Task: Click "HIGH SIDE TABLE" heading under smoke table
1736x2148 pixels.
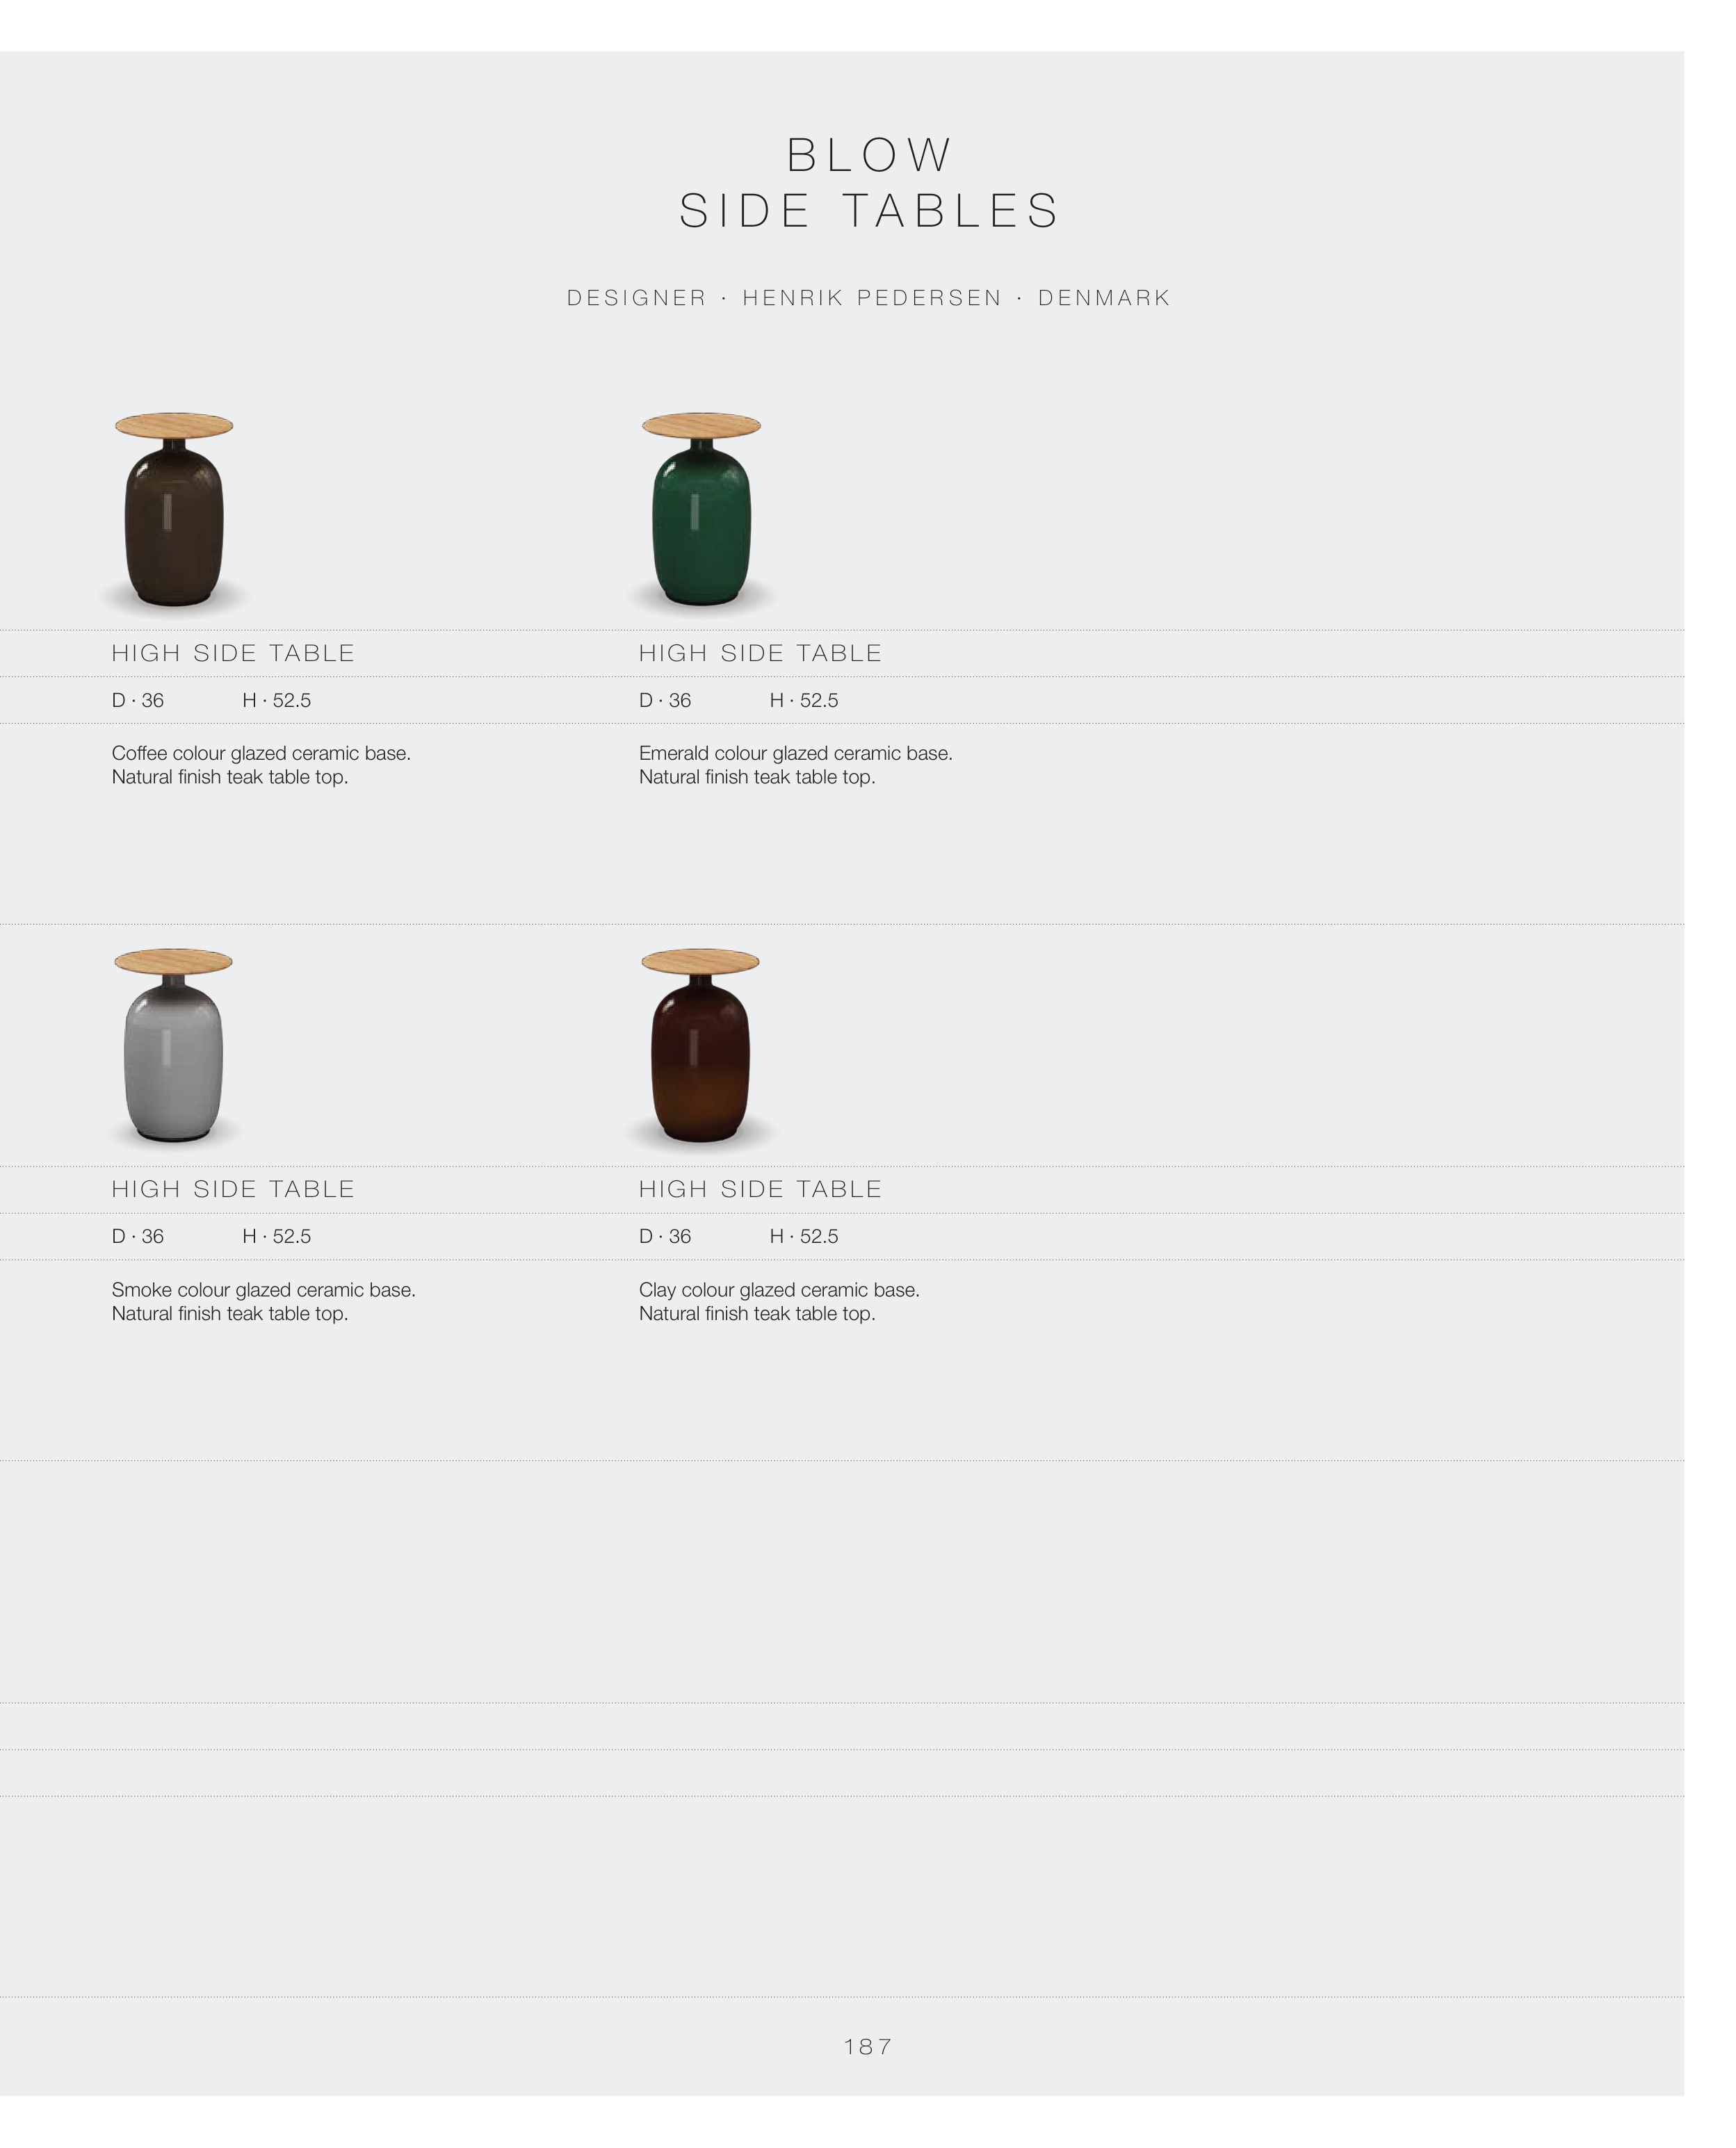Action: pyautogui.click(x=233, y=1189)
